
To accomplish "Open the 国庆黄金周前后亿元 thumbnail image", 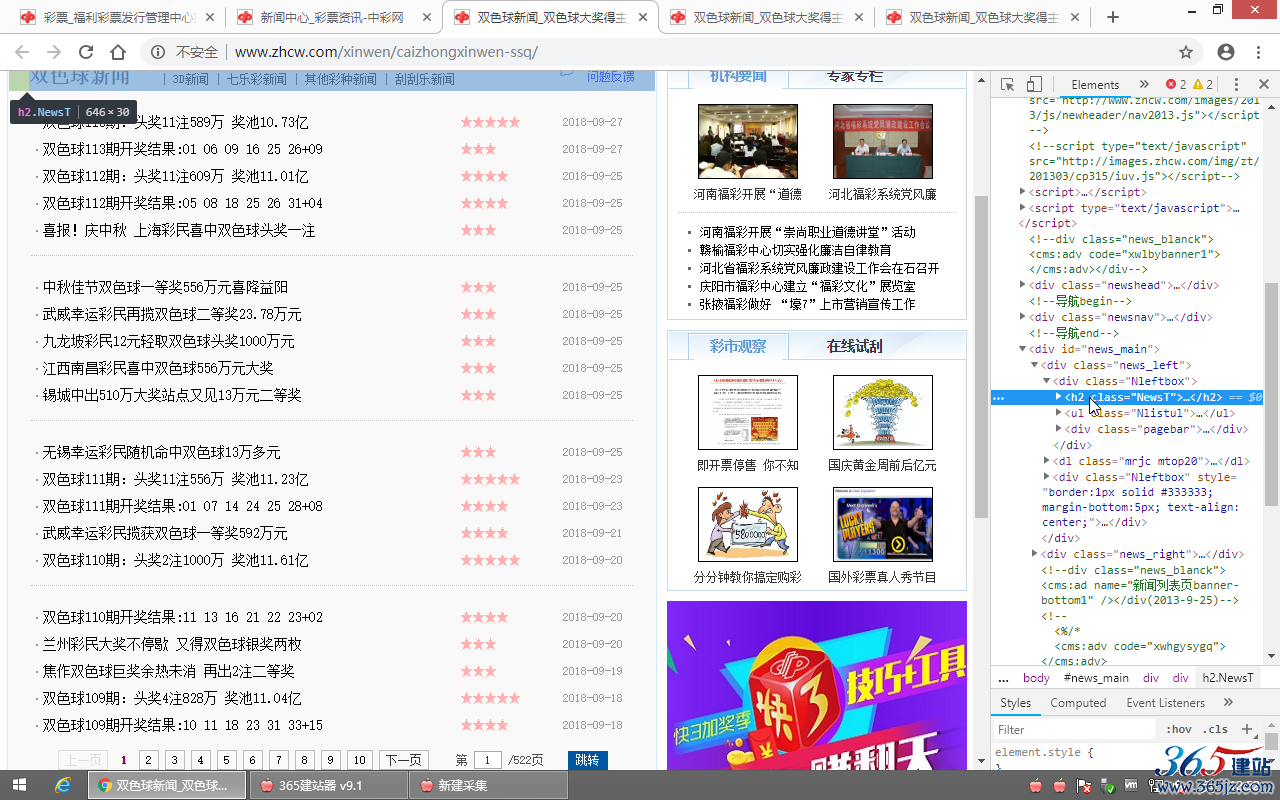I will (883, 412).
